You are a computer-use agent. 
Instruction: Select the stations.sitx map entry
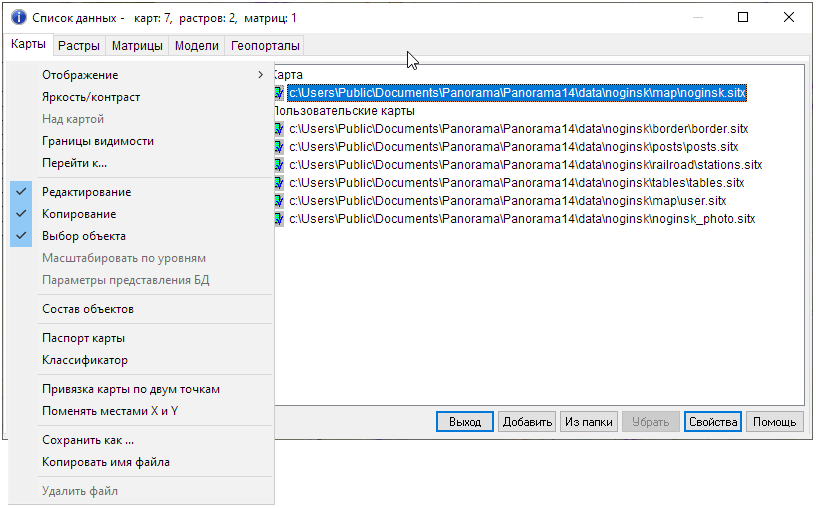525,165
